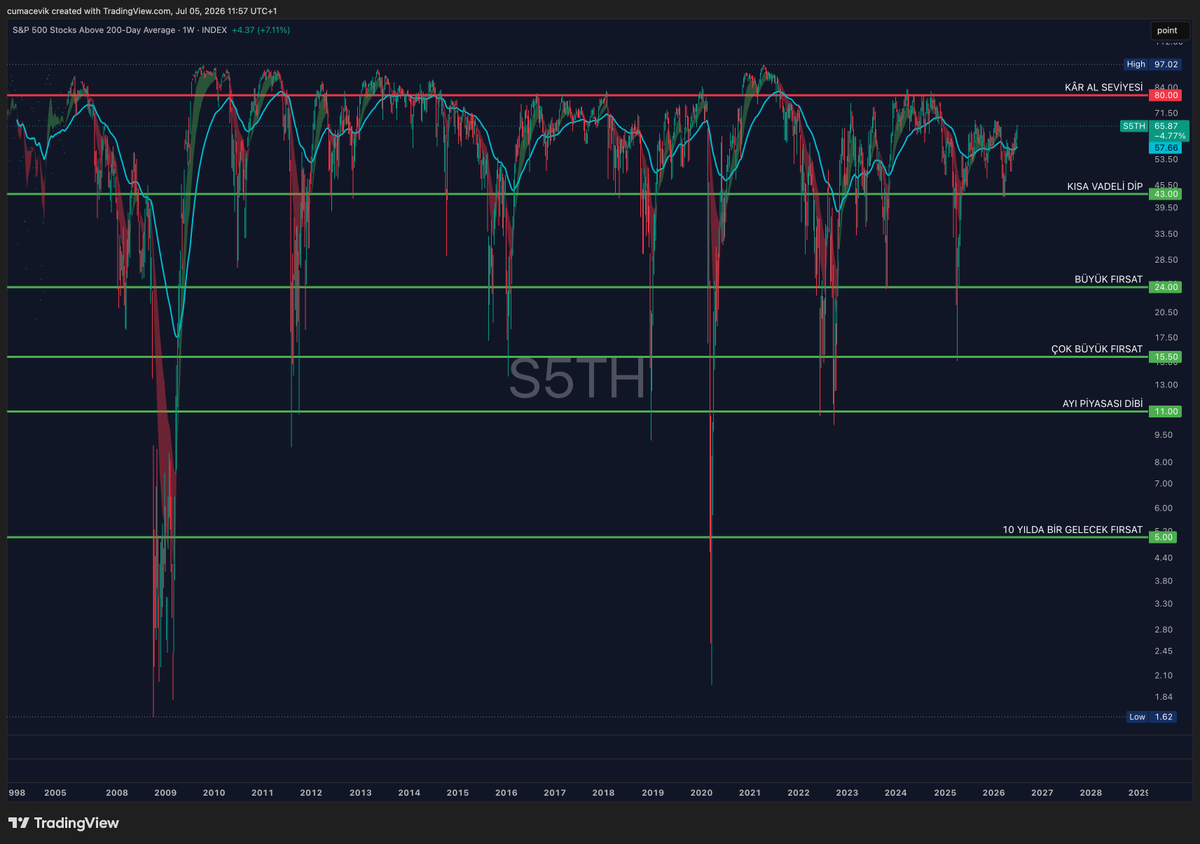This screenshot has height=844, width=1200.
Task: Click the 1.62 low price tag
Action: [x=1163, y=717]
